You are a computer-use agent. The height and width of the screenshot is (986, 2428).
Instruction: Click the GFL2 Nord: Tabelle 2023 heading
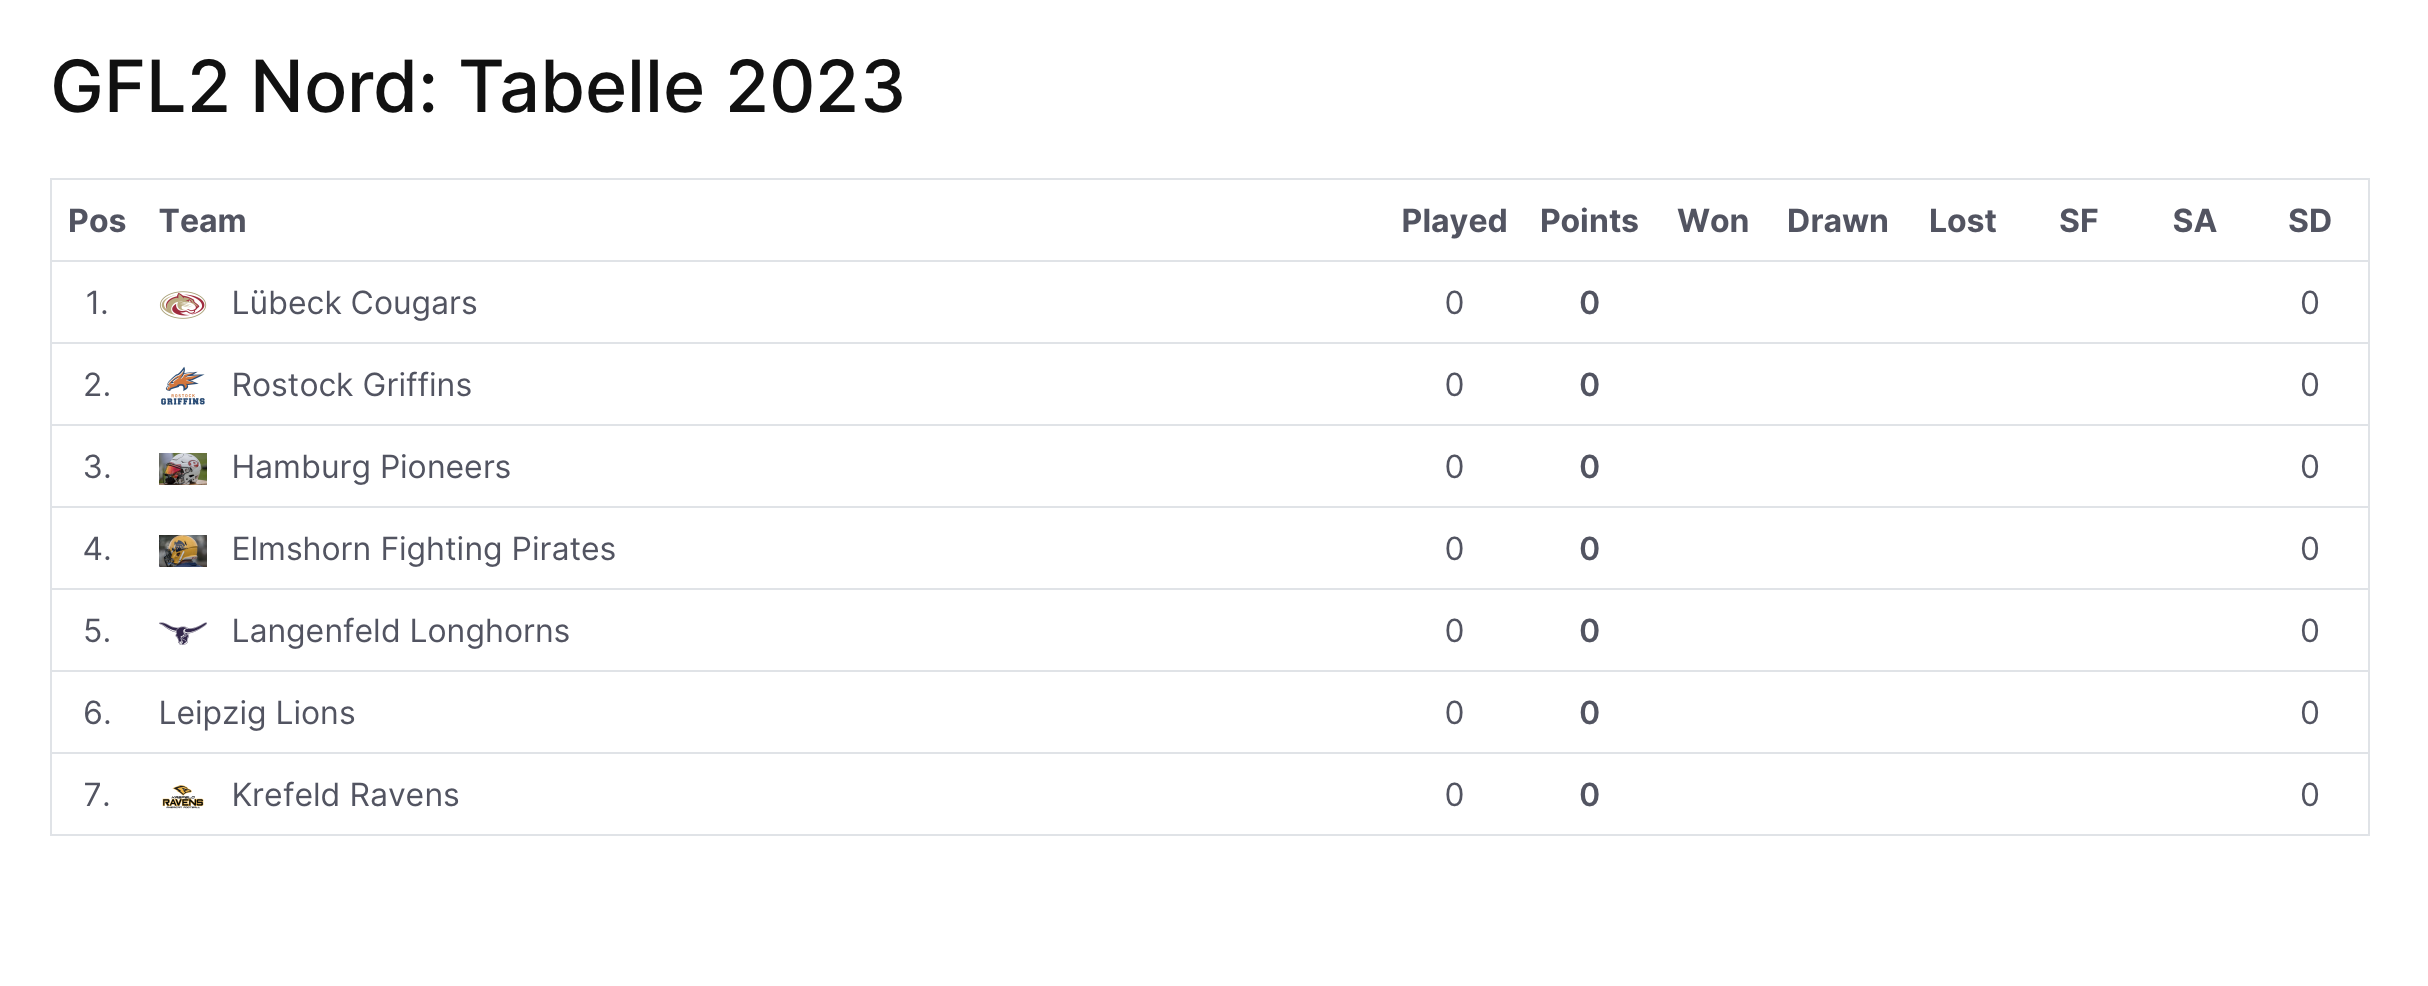(x=478, y=87)
